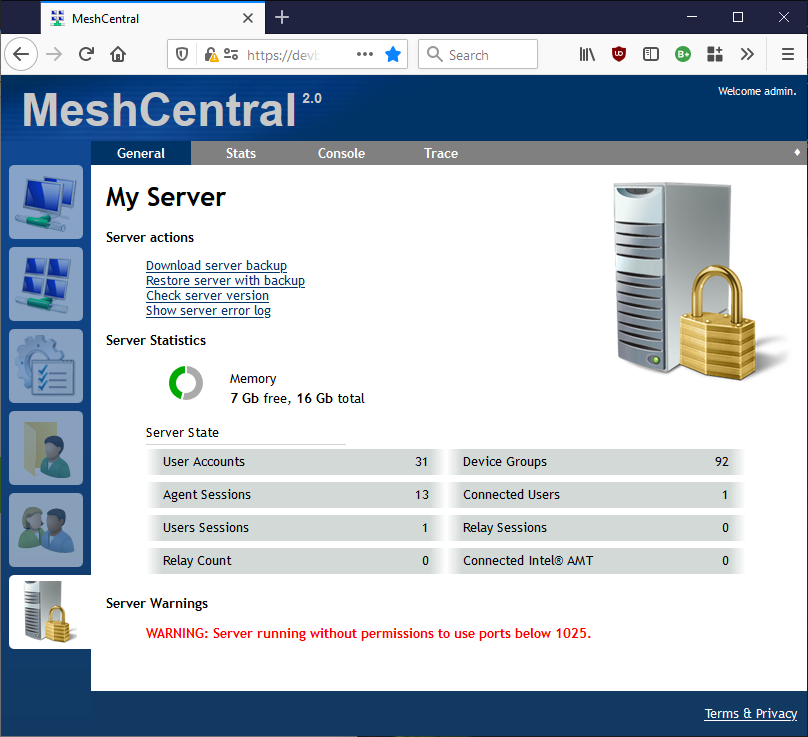Go back in browser history
This screenshot has height=737, width=808.
click(x=21, y=54)
